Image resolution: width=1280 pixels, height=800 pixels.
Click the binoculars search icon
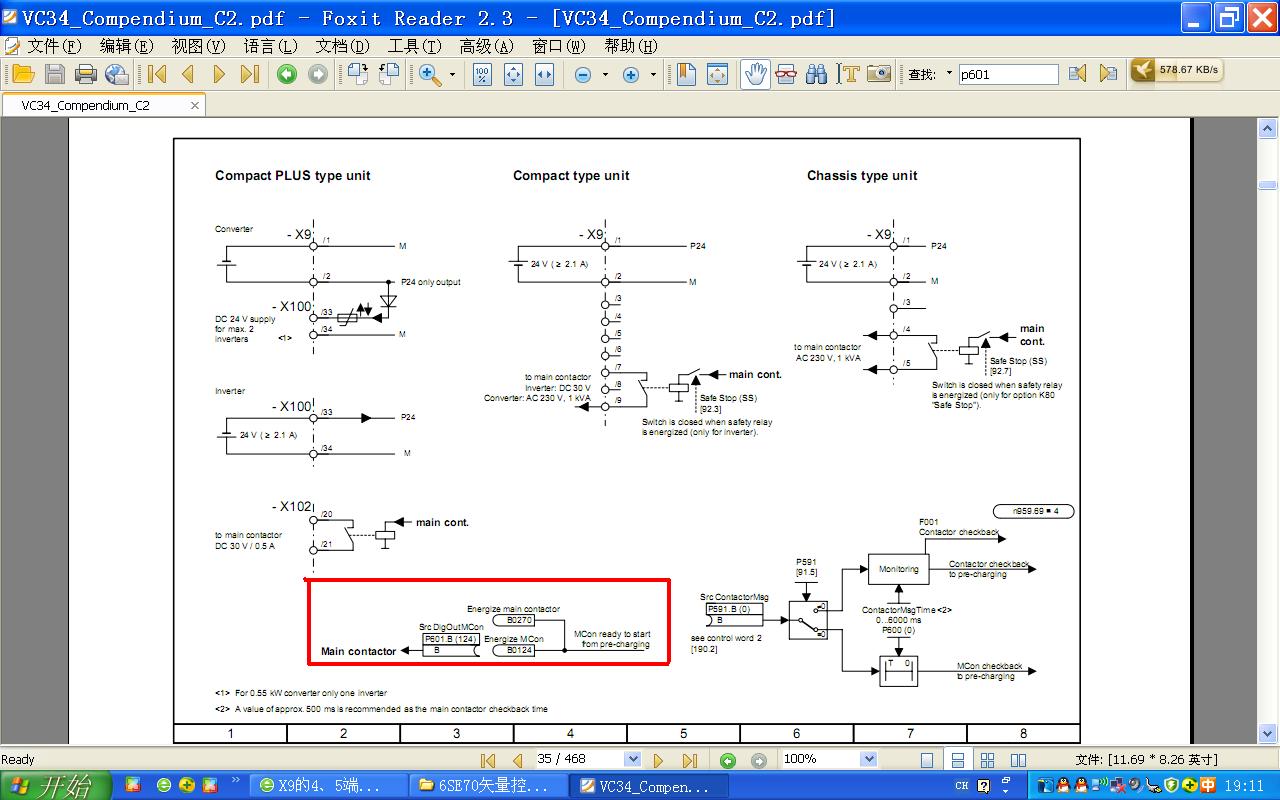(817, 74)
